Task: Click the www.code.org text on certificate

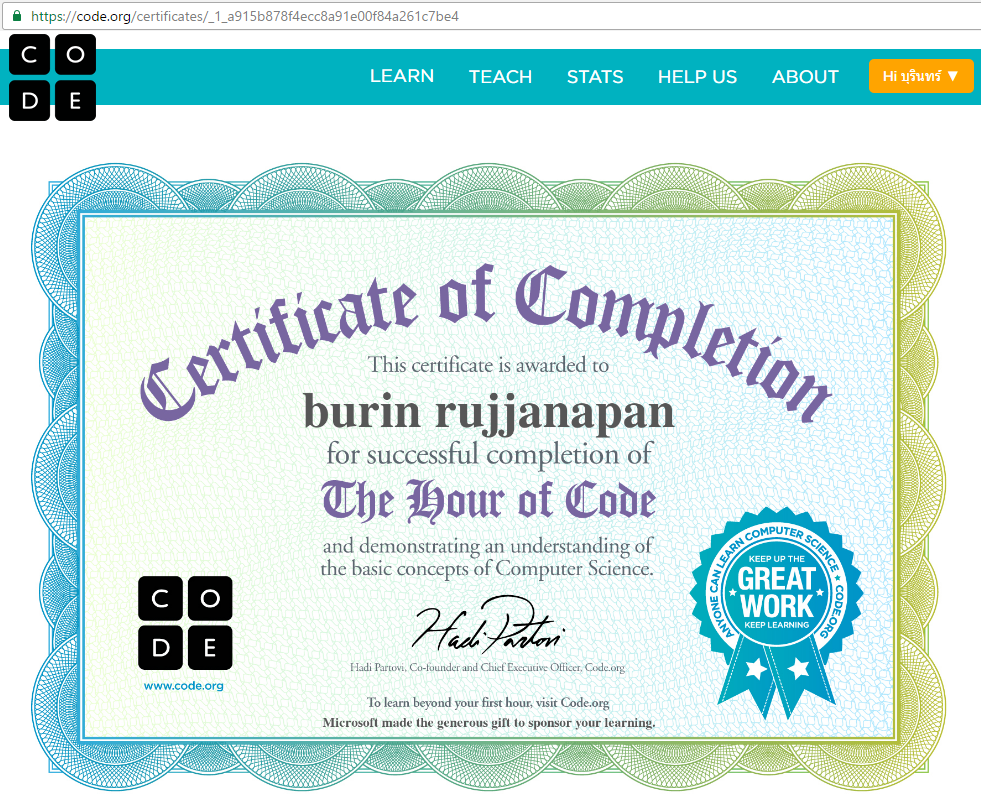Action: pyautogui.click(x=183, y=686)
